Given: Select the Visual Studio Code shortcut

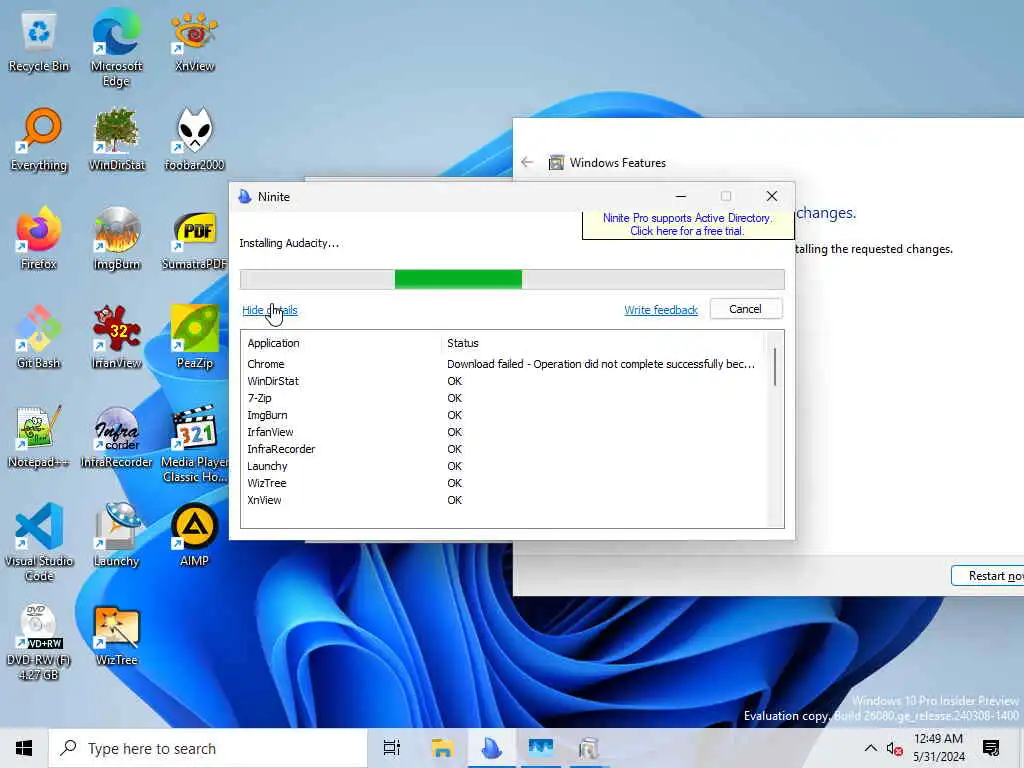Looking at the screenshot, I should tap(39, 542).
